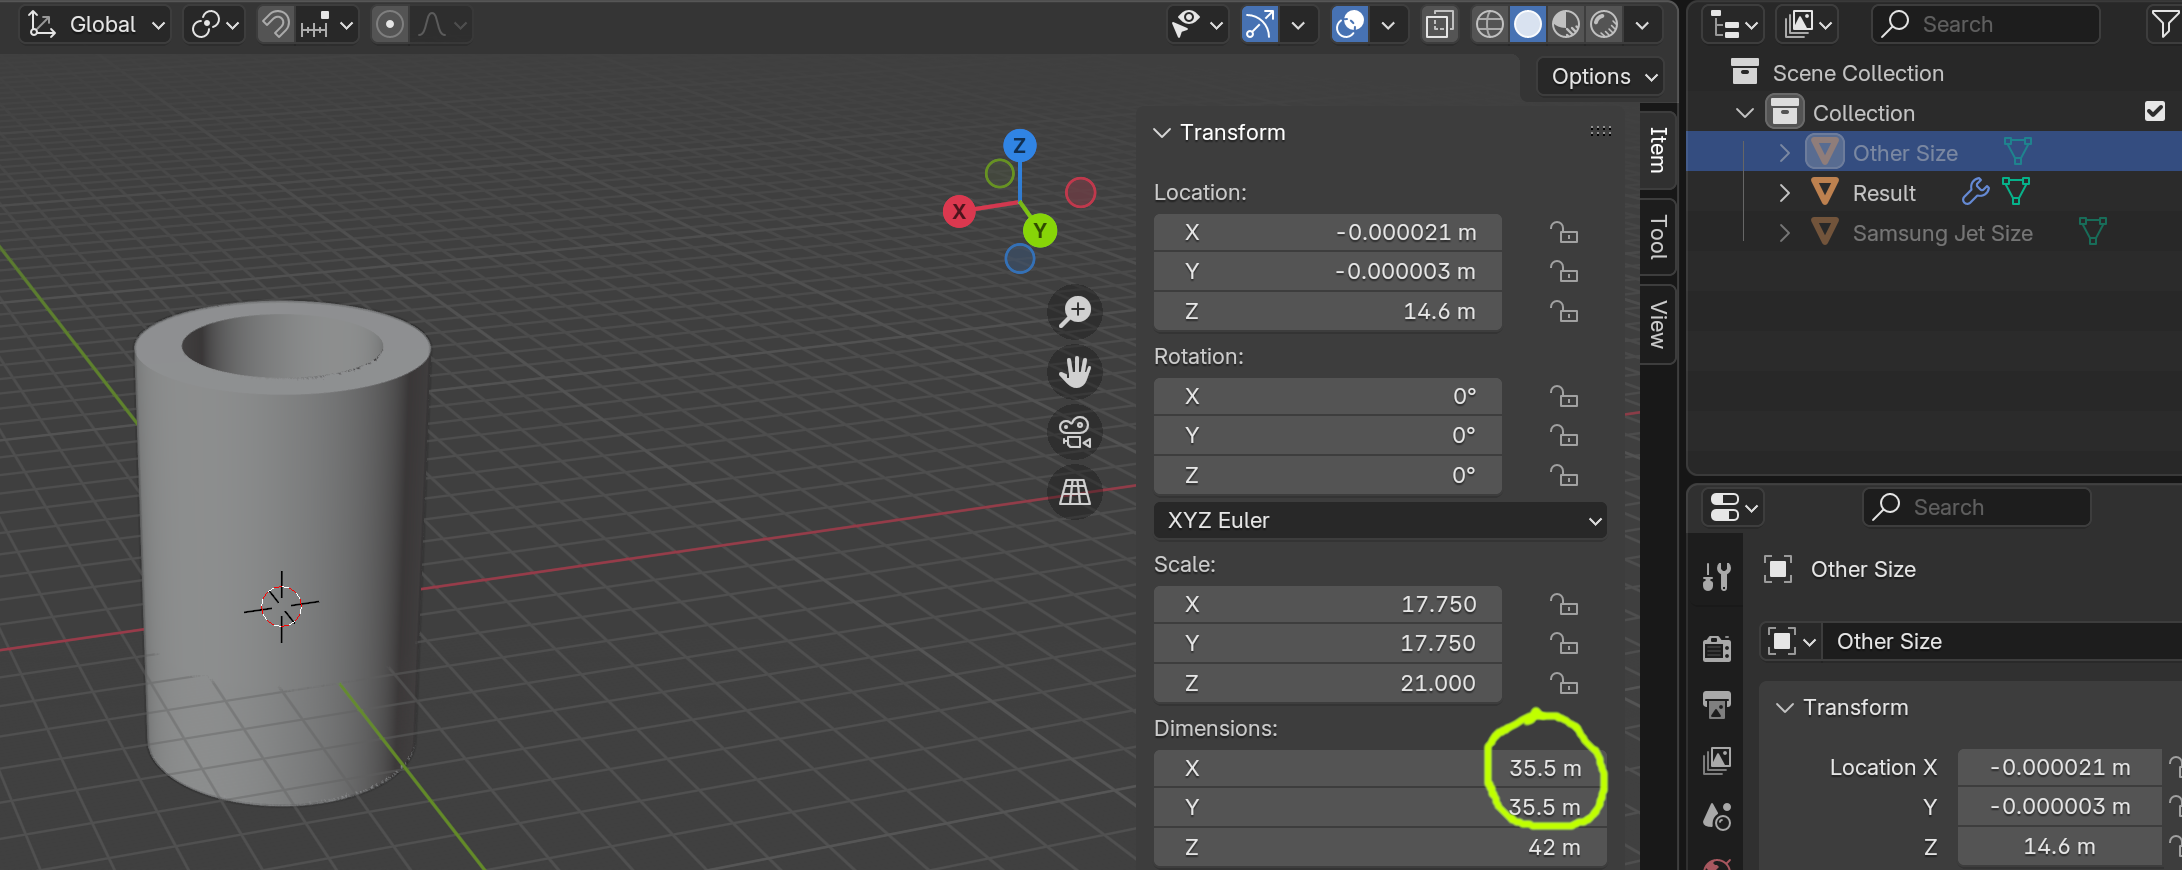
Task: Open the View Layer properties tab icon
Action: 1717,761
